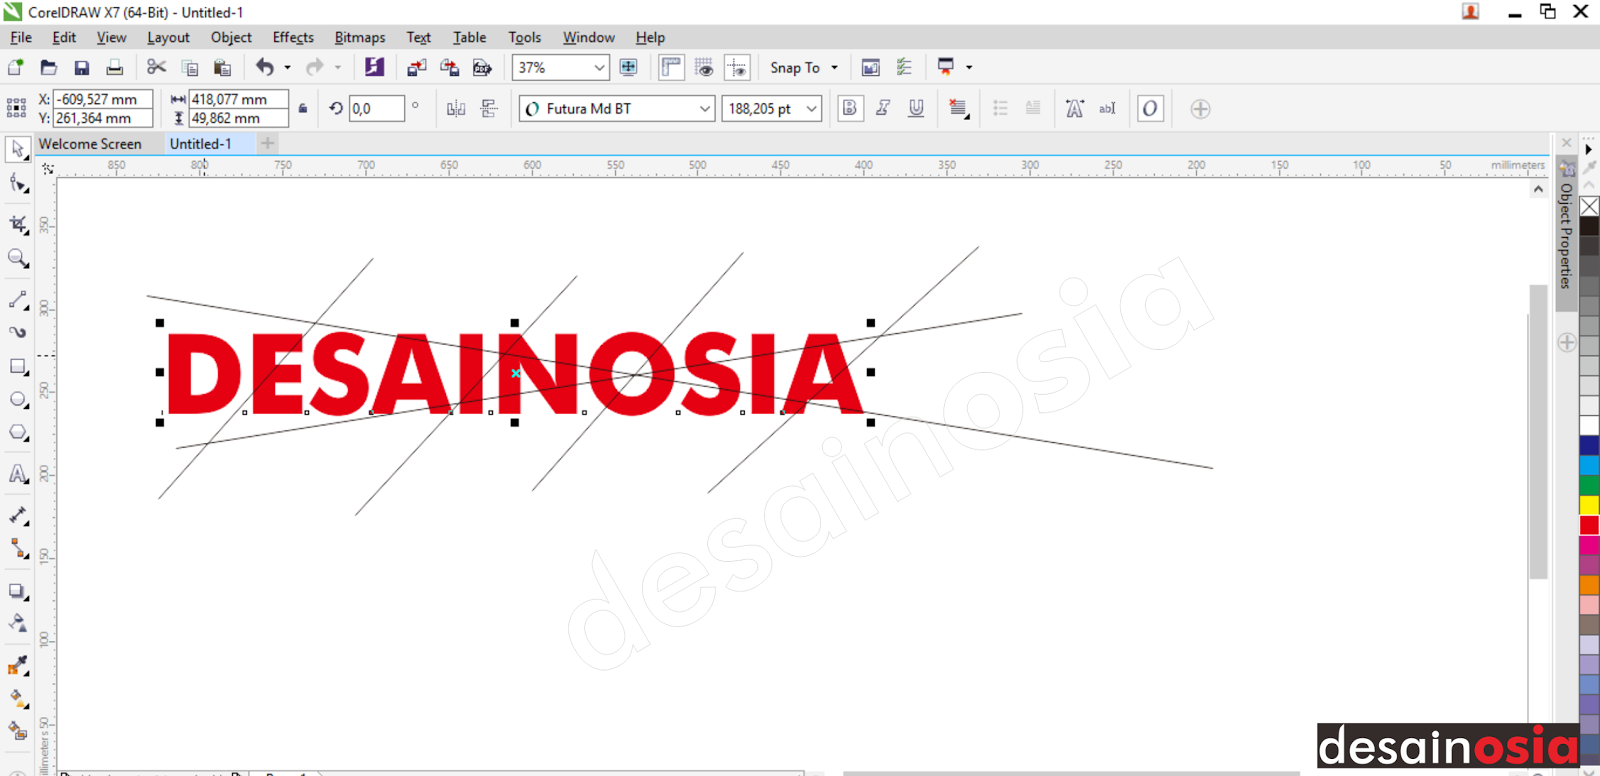
Task: Click the Import toolbar icon
Action: point(417,67)
